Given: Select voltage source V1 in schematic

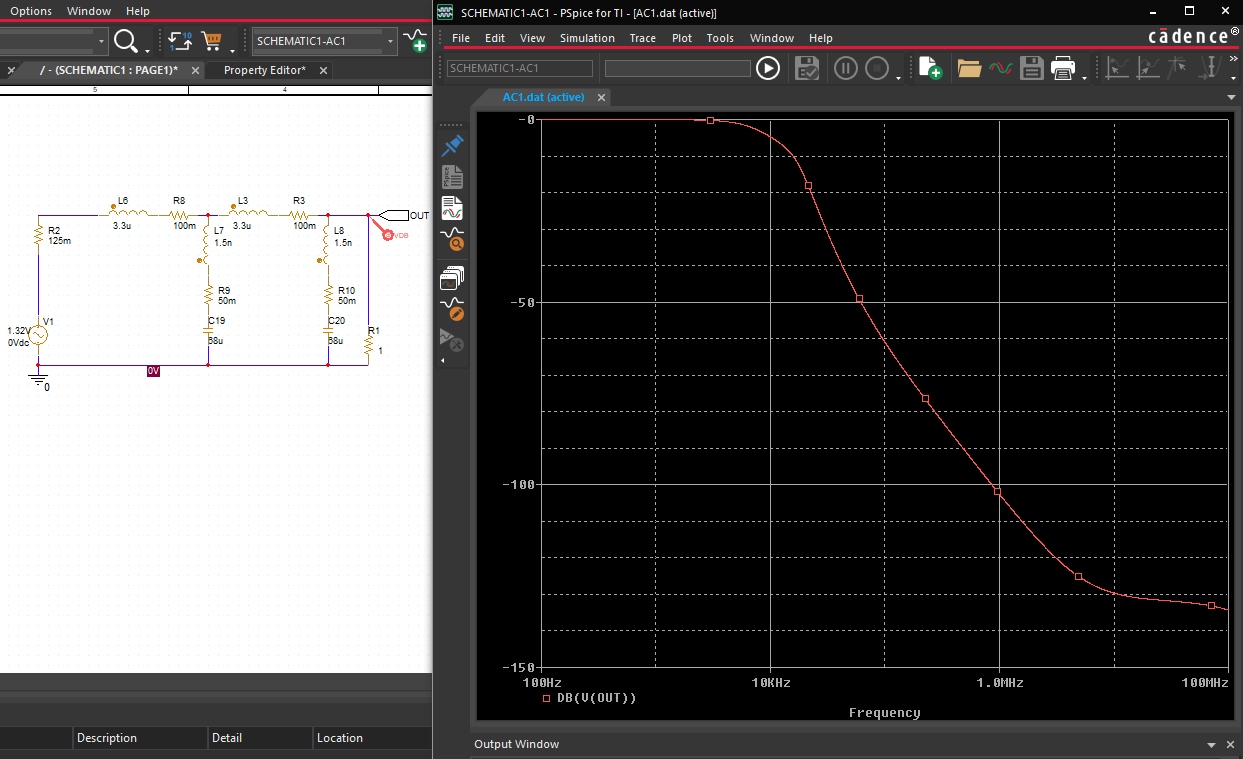Looking at the screenshot, I should click(38, 334).
